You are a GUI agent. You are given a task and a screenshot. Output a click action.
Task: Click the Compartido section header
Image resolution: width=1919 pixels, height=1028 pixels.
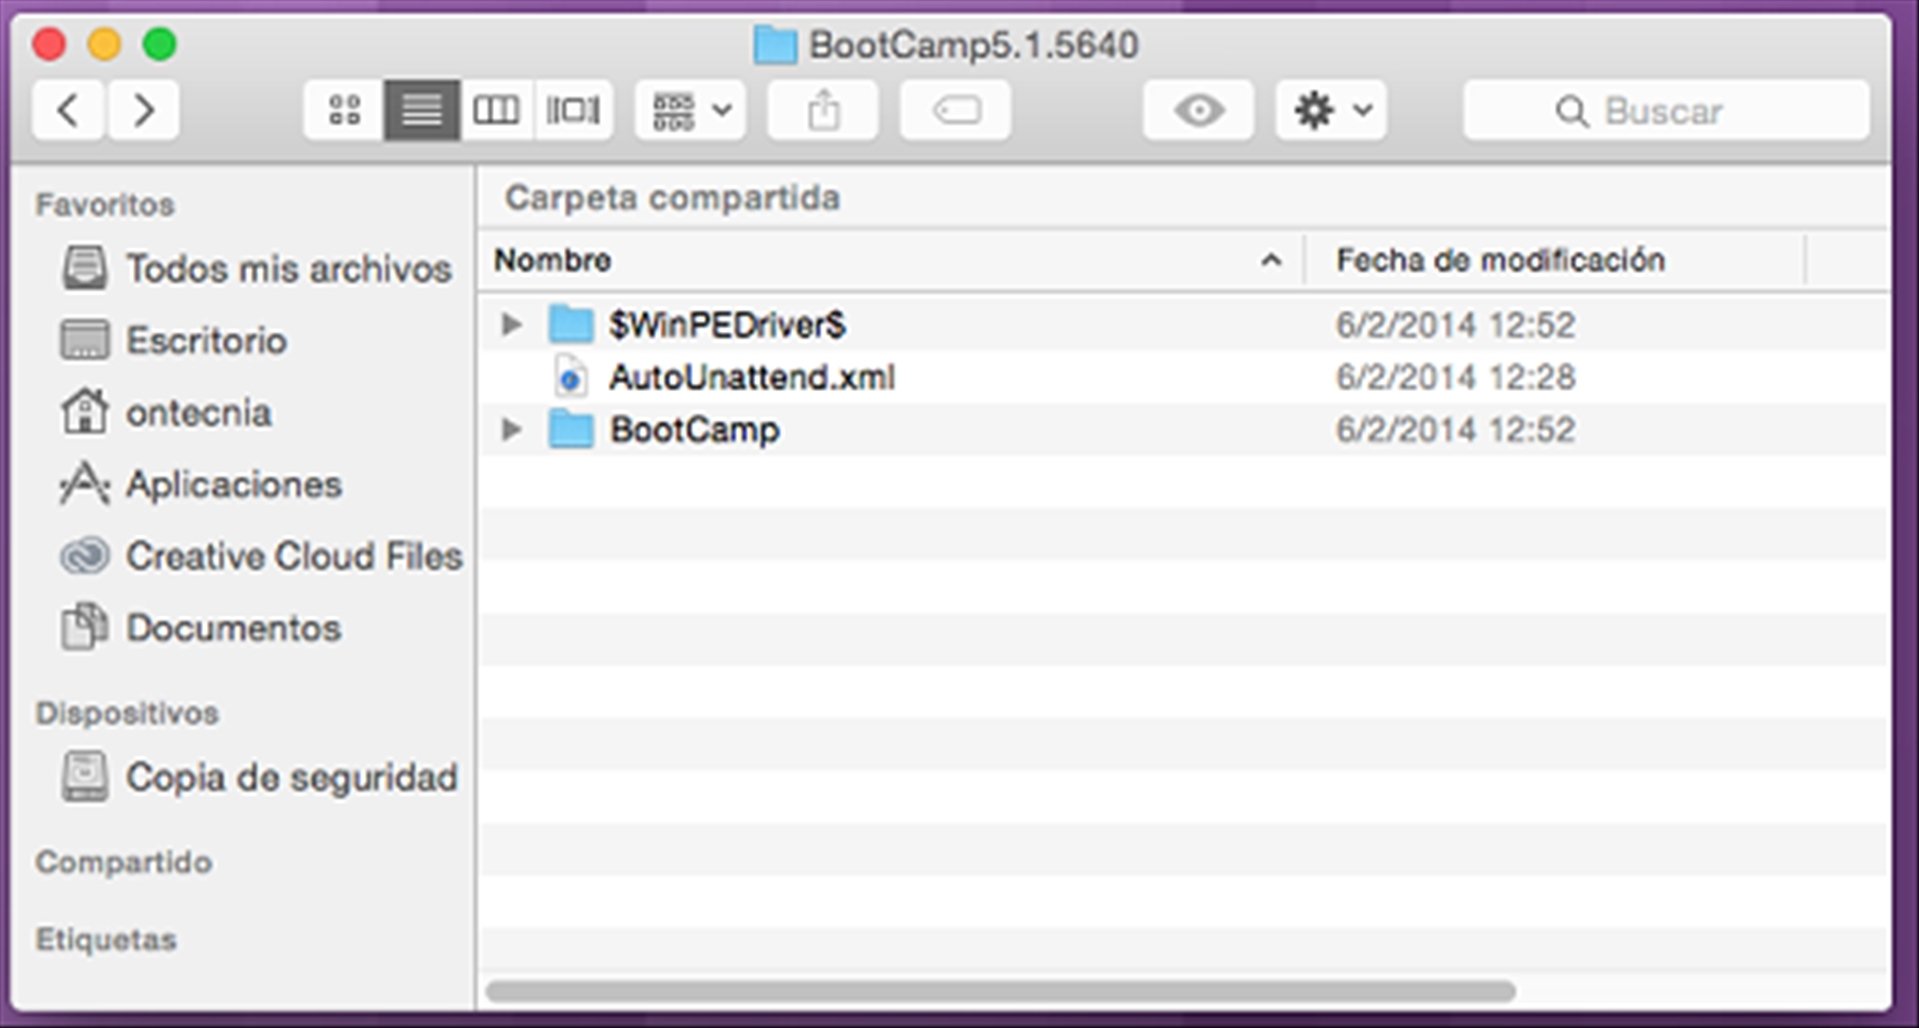tap(123, 862)
